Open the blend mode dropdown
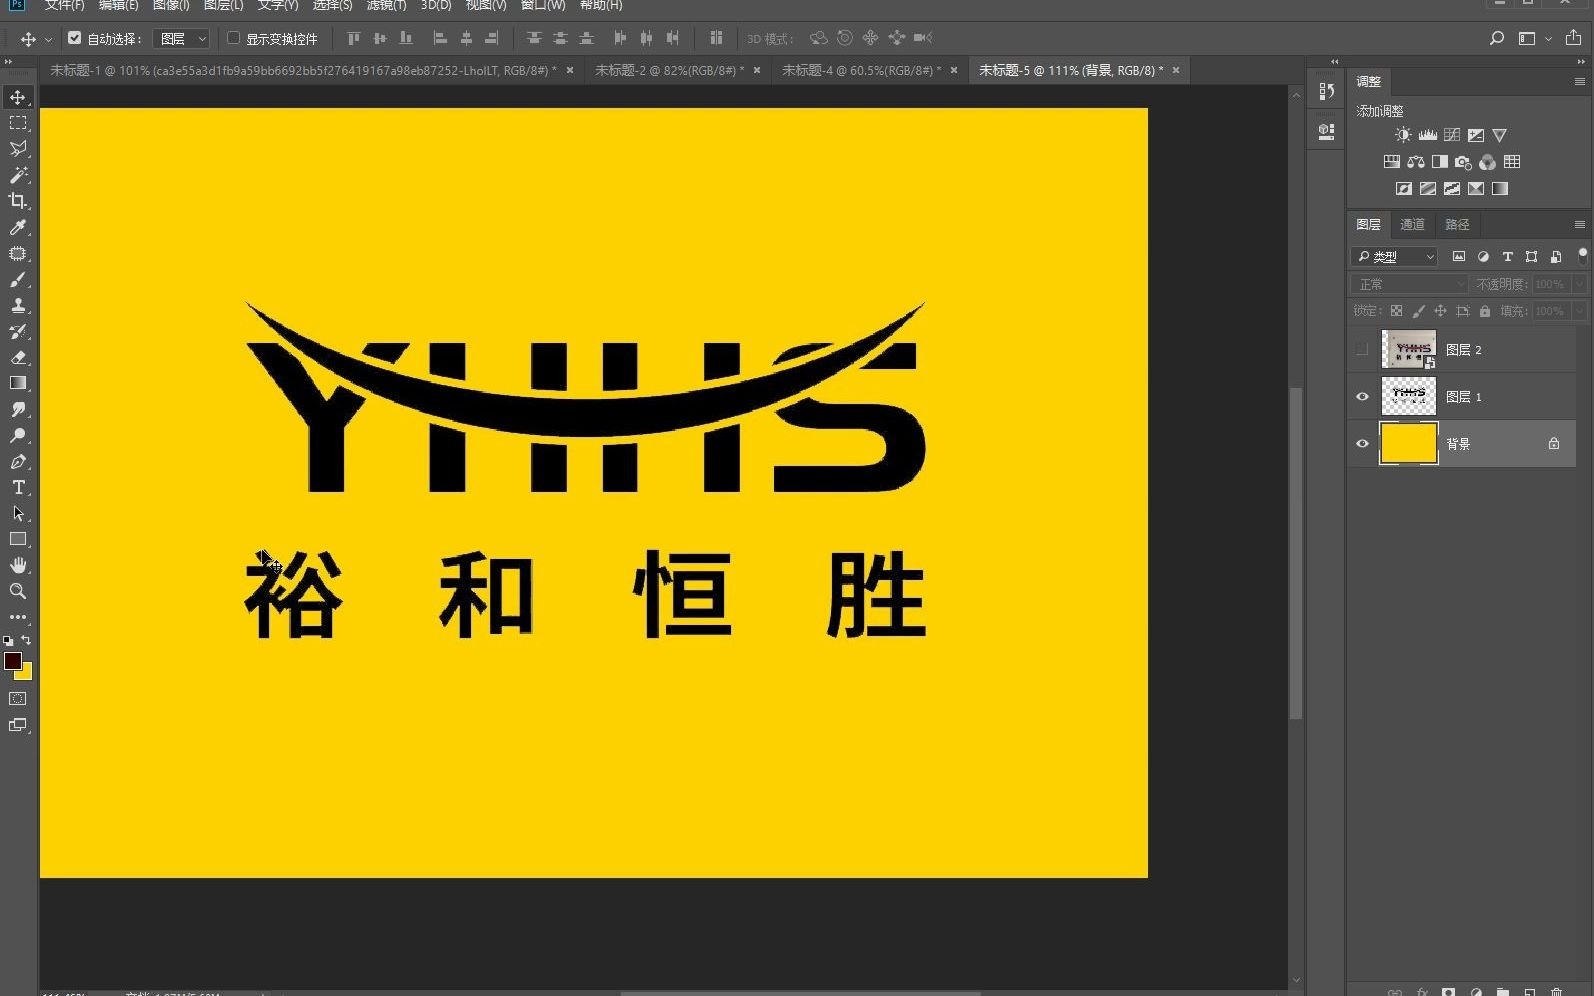1594x996 pixels. point(1409,284)
